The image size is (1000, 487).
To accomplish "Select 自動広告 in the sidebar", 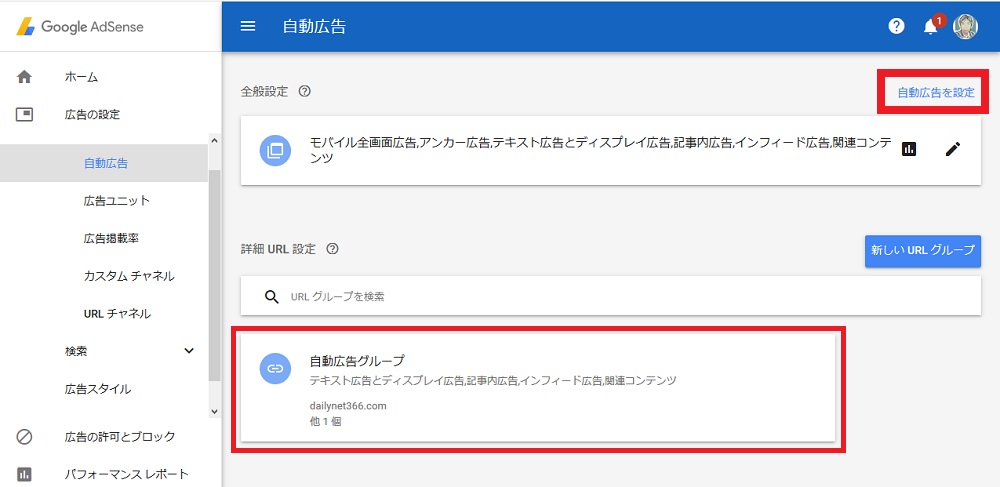I will (x=106, y=163).
